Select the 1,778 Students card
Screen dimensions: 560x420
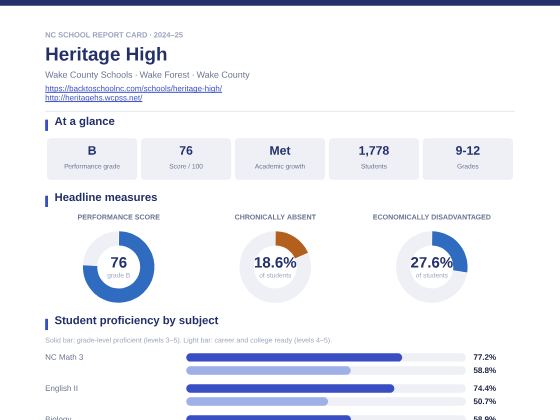(x=374, y=159)
